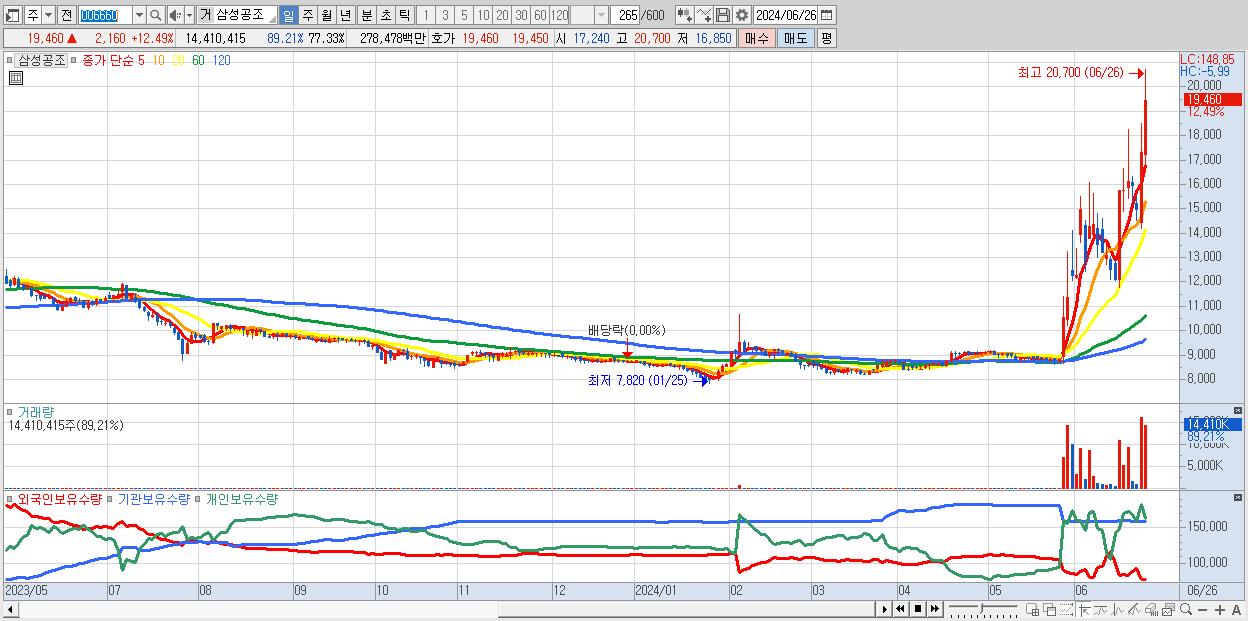Select the 초 second period toggle

tap(385, 15)
